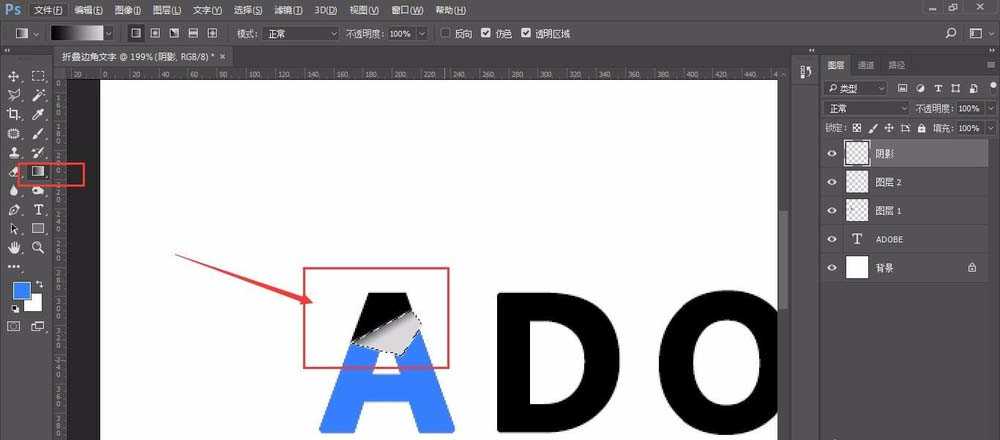Viewport: 1000px width, 440px height.
Task: Choose reflected gradient style
Action: (x=193, y=33)
